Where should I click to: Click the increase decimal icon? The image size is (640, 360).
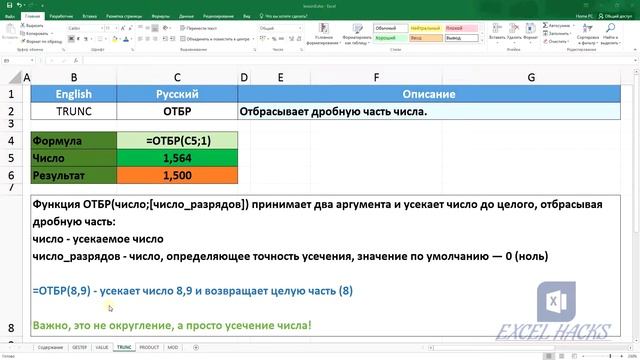tap(291, 39)
